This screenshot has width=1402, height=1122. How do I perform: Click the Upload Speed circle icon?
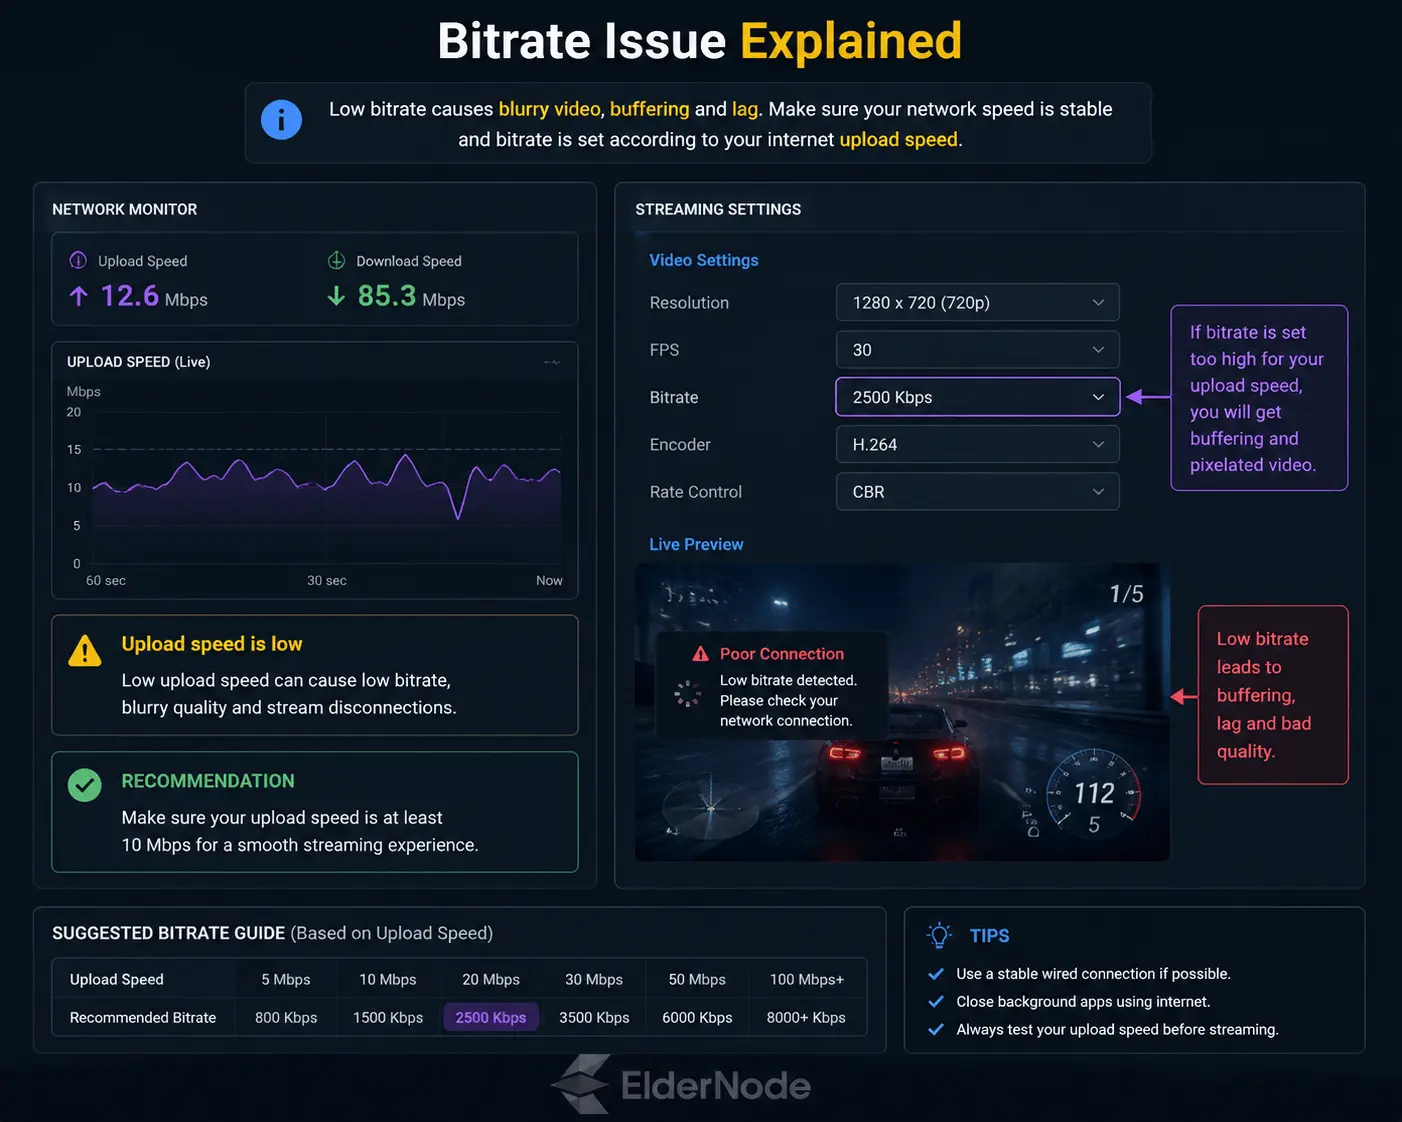click(78, 260)
